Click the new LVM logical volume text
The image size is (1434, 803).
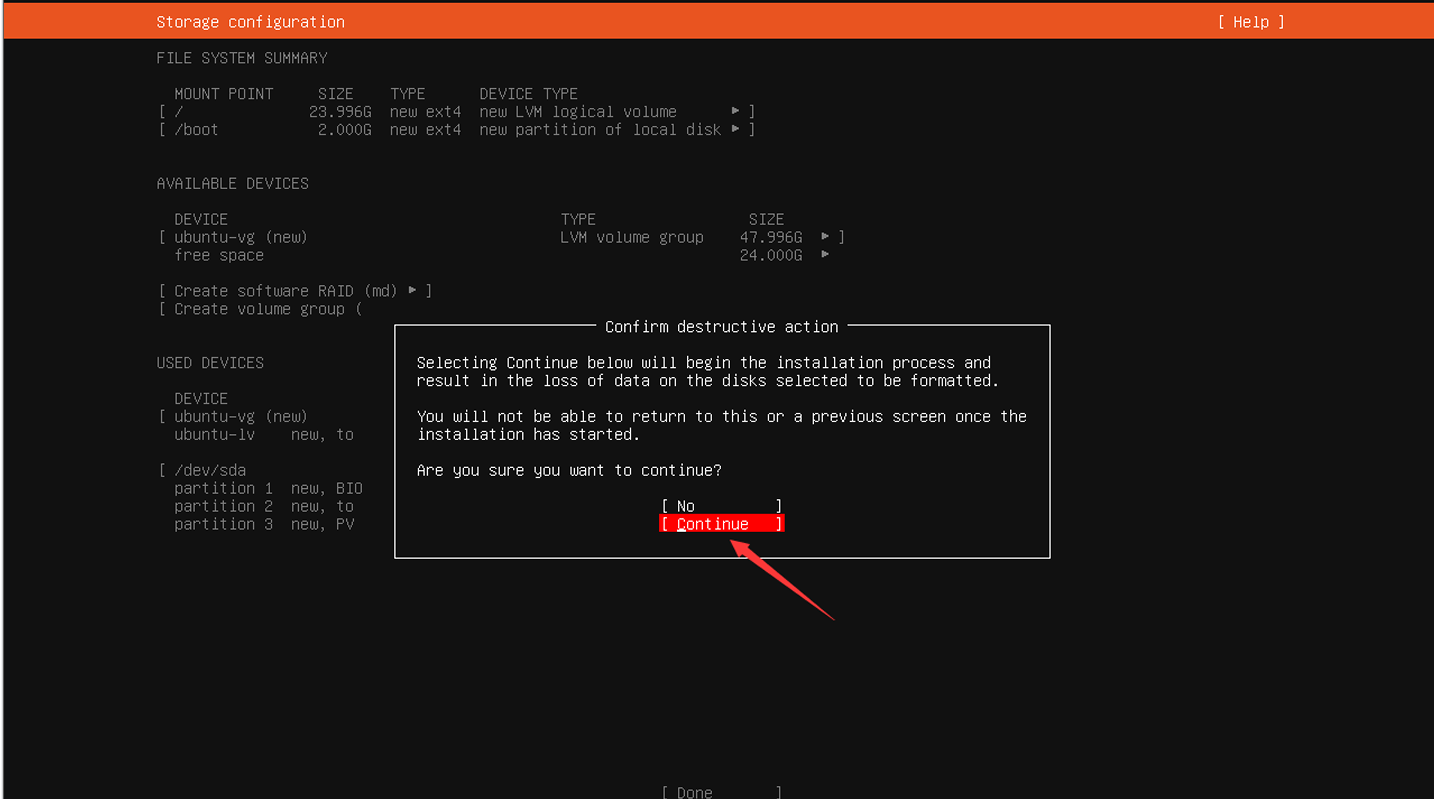(x=578, y=112)
